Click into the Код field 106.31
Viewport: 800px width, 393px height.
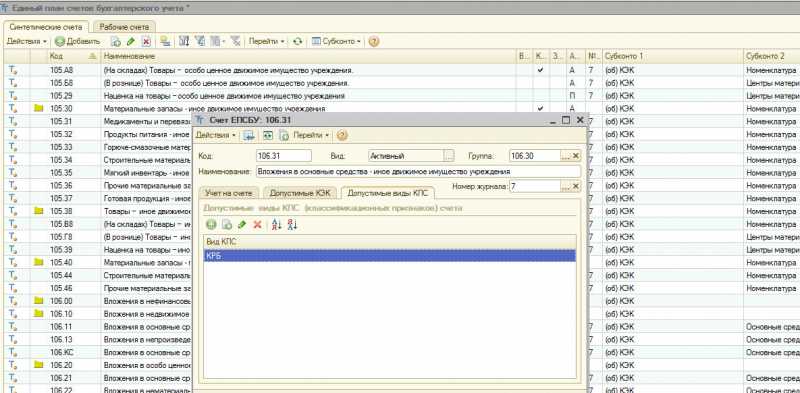pyautogui.click(x=284, y=156)
